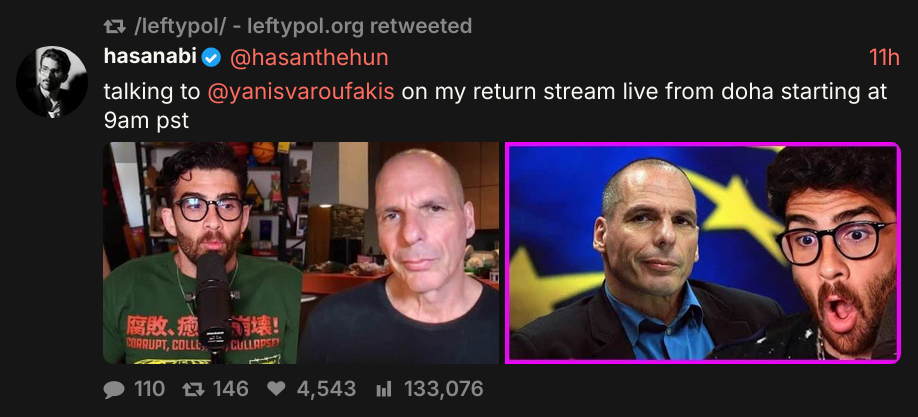918x417 pixels.
Task: Open the @hasanthehun handle link
Action: coord(309,57)
